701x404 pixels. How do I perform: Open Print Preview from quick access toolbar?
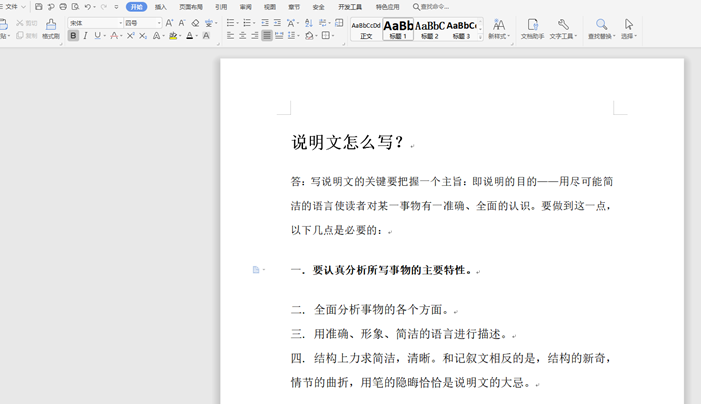point(75,7)
